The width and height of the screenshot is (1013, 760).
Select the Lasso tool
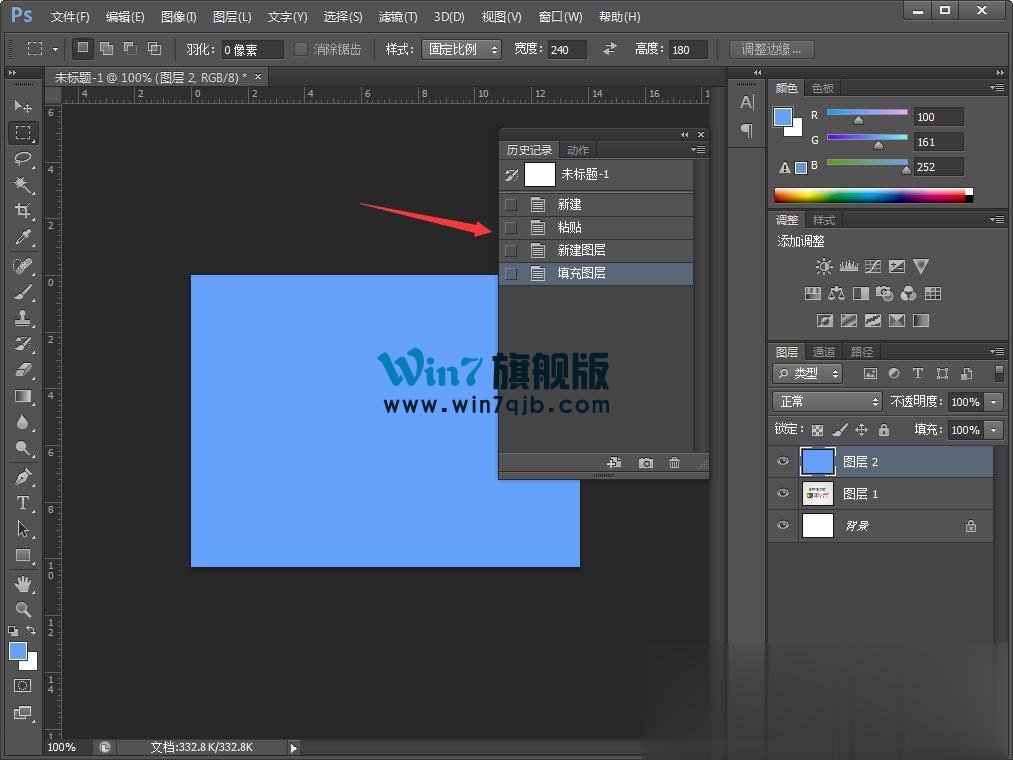23,158
